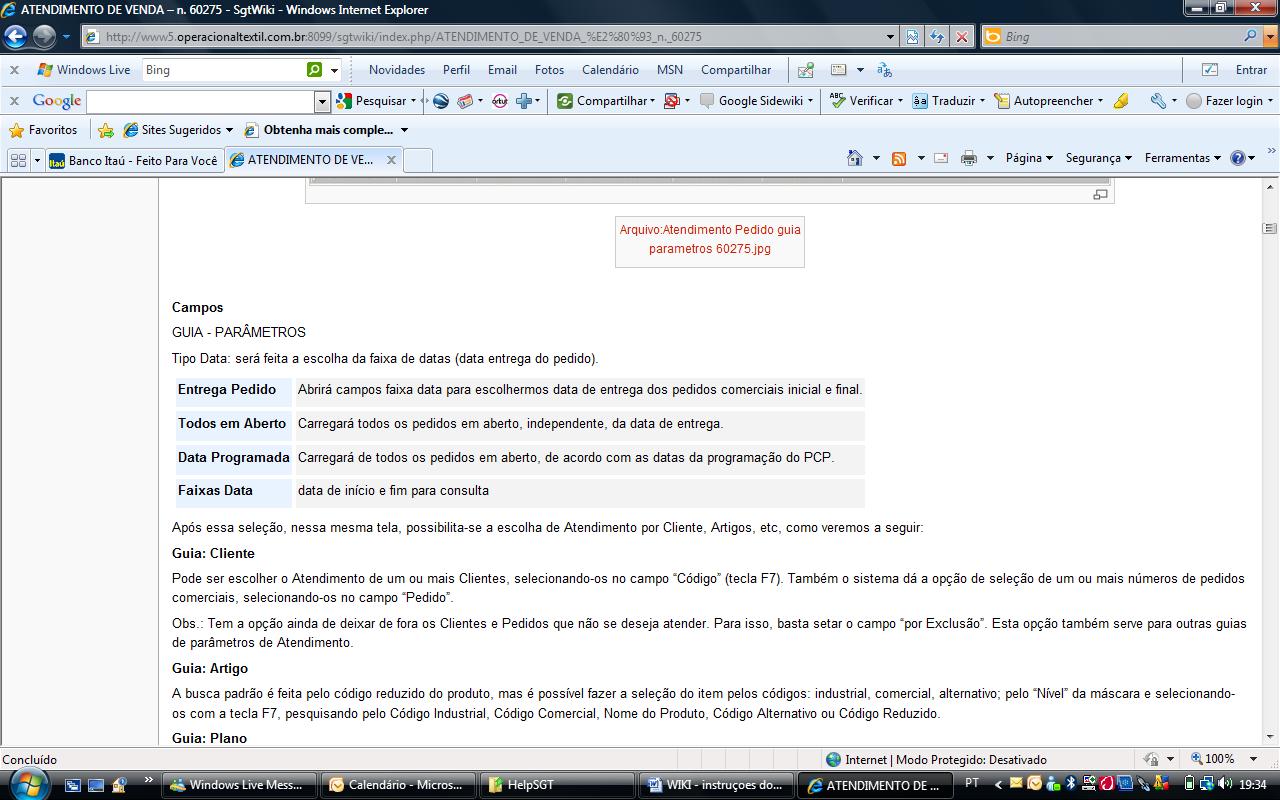Click the Google toolbar highlighter icon
This screenshot has height=800, width=1280.
click(1121, 101)
